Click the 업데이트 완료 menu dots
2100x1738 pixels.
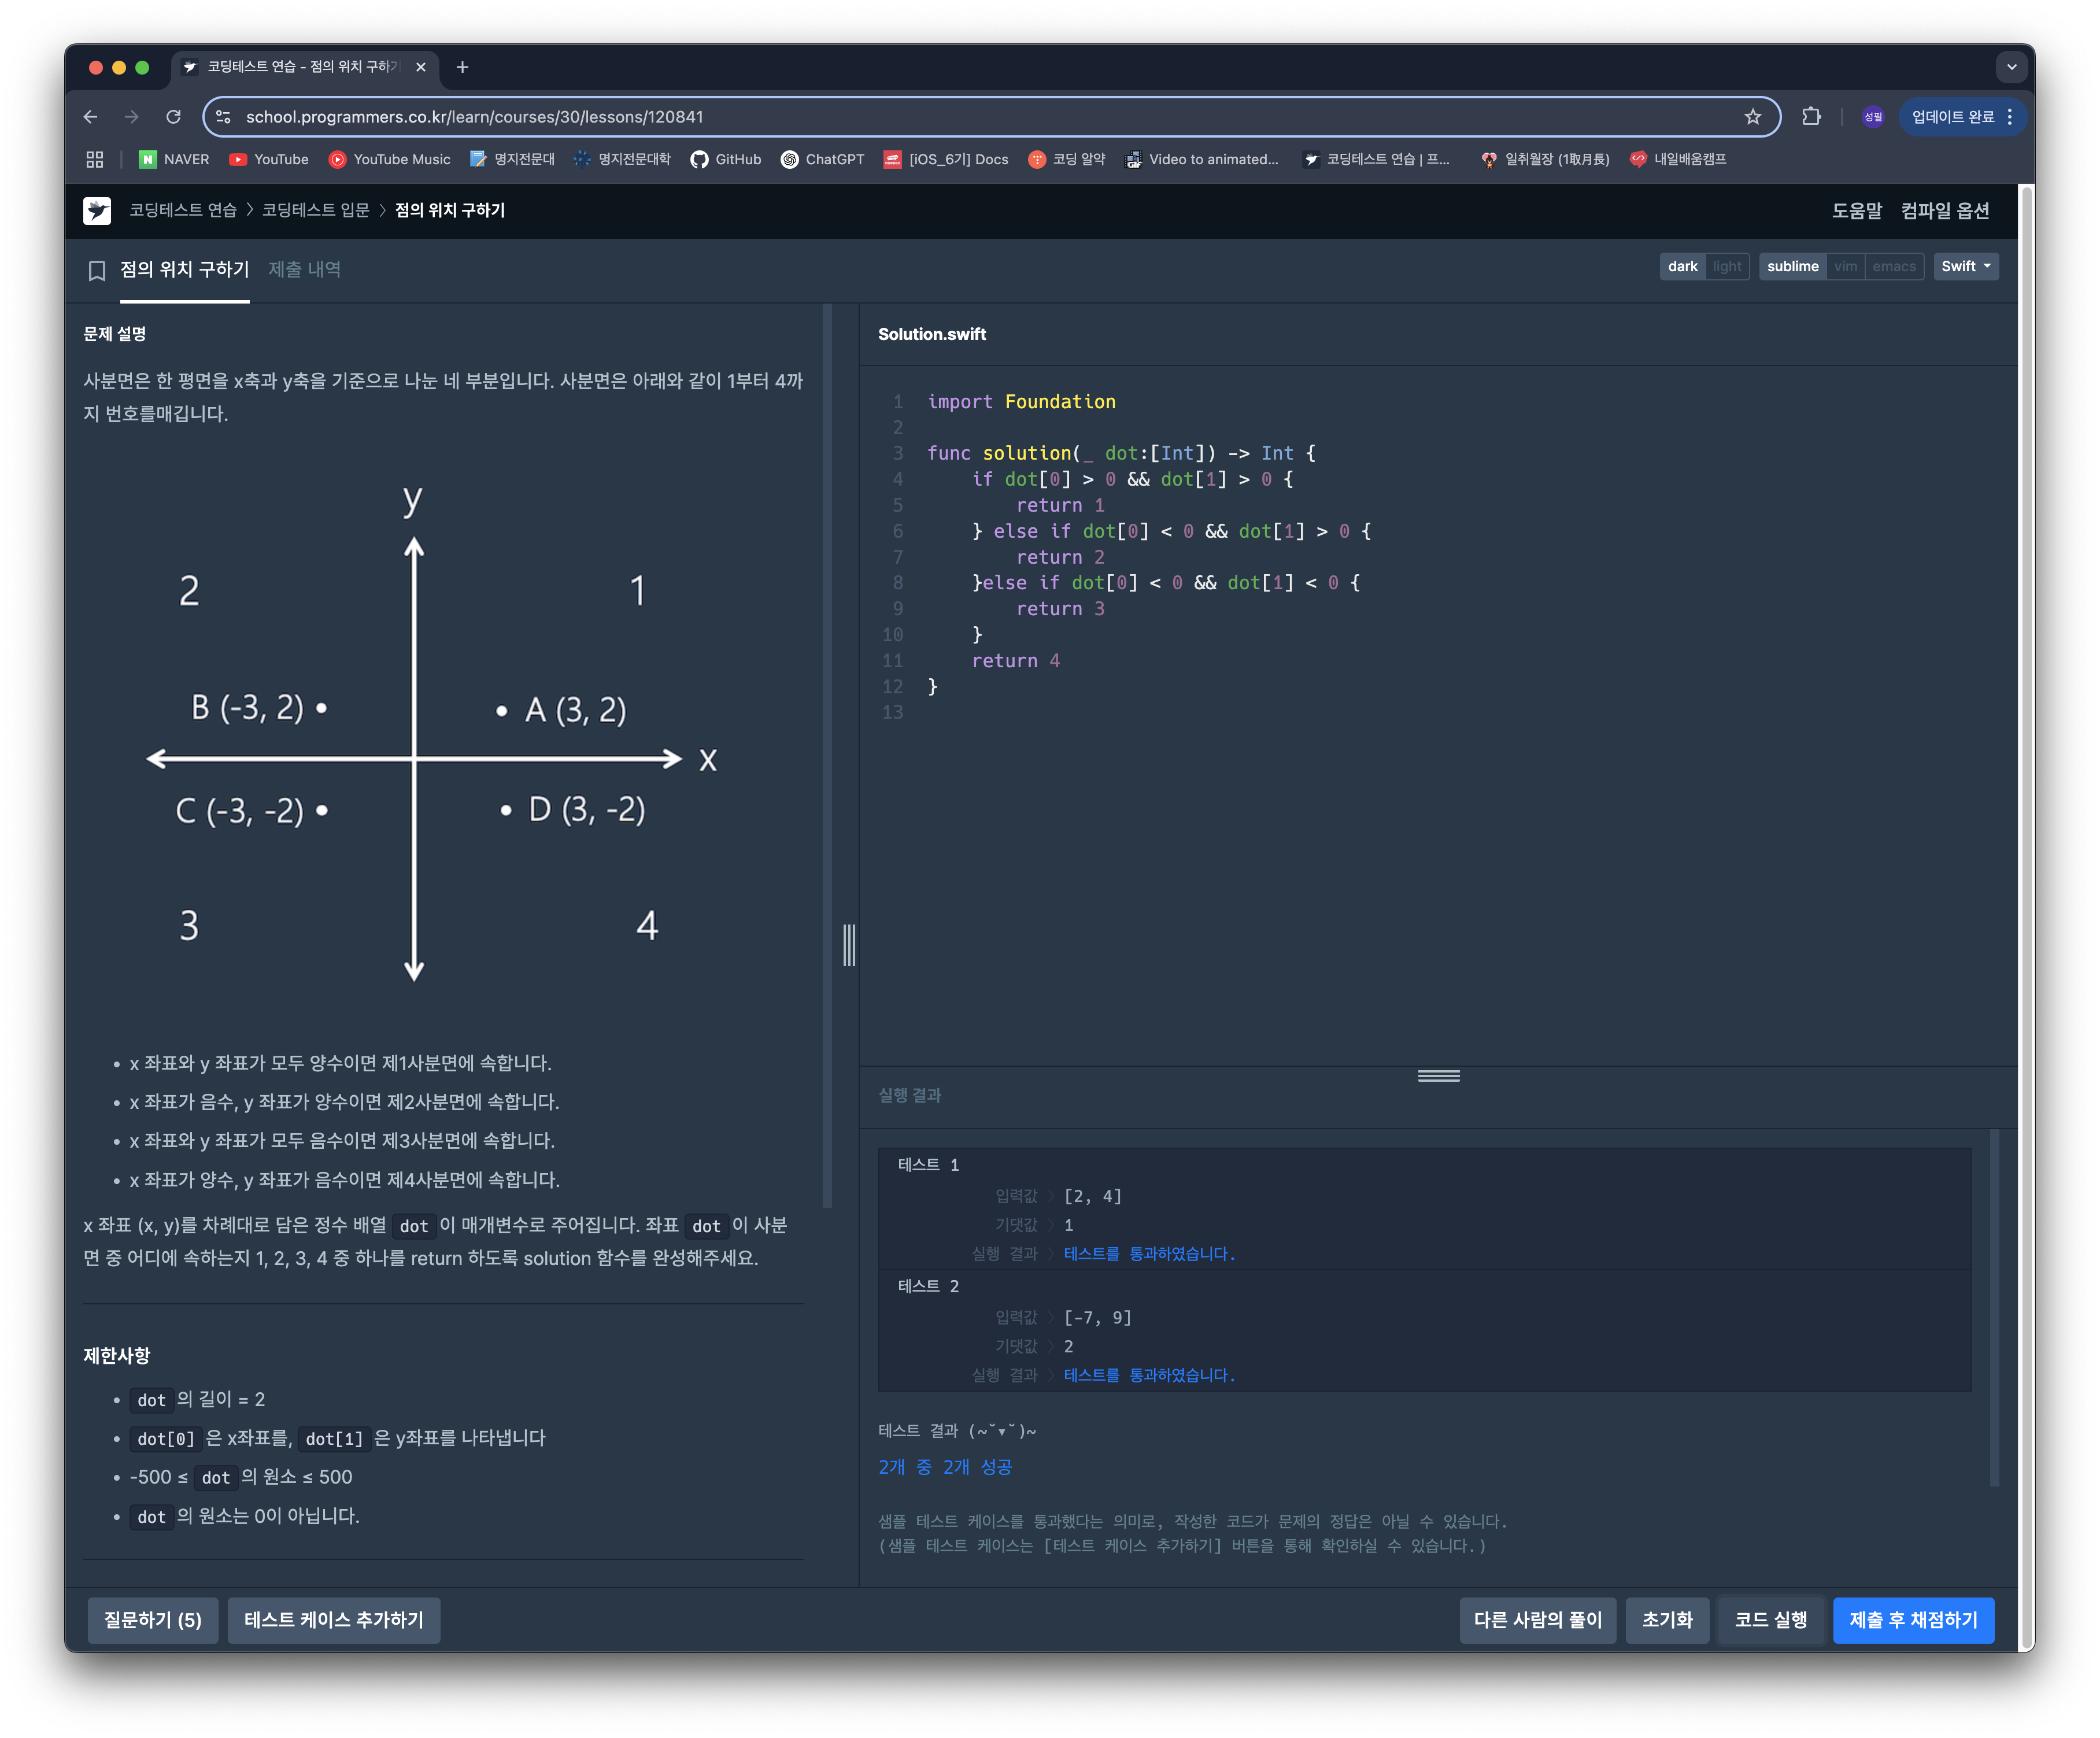coord(2009,117)
